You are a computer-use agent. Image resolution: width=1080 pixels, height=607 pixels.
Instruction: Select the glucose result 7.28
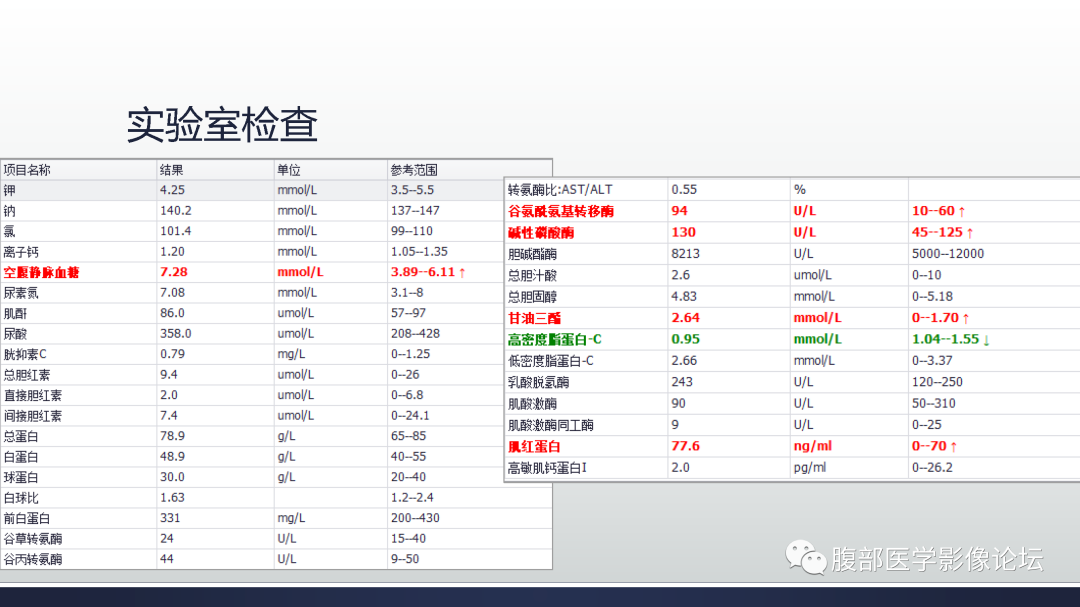pyautogui.click(x=174, y=272)
